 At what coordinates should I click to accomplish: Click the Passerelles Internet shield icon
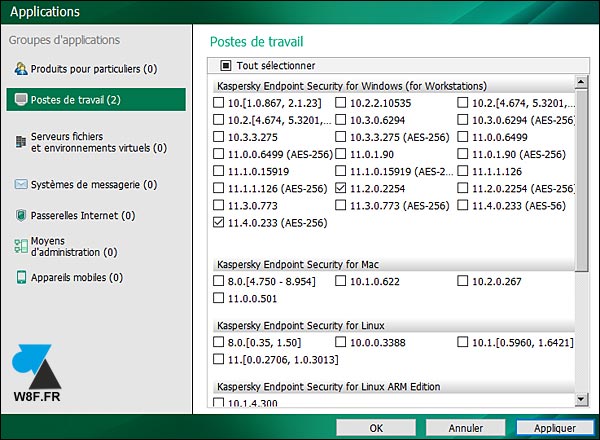[x=21, y=215]
